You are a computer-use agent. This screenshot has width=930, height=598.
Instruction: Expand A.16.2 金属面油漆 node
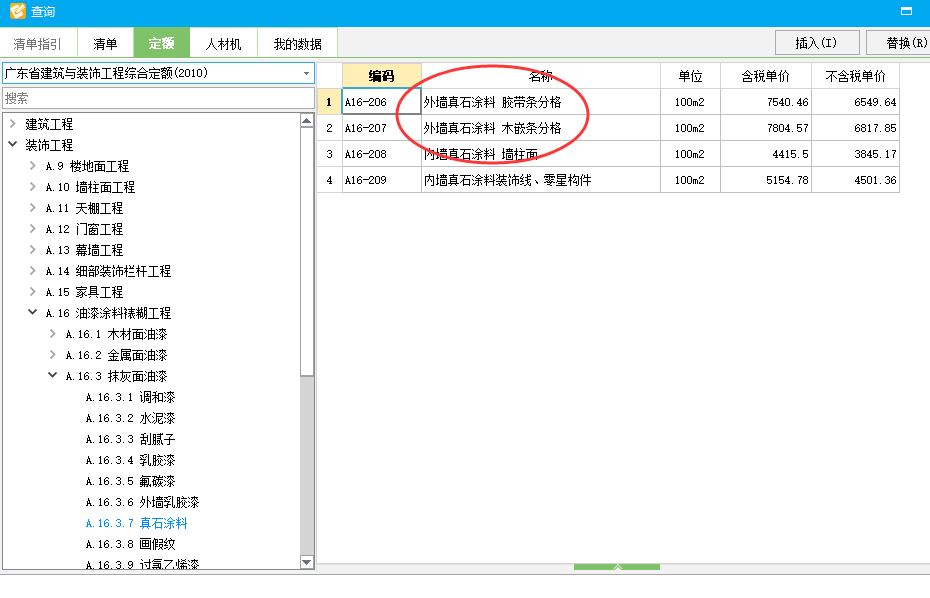(53, 355)
